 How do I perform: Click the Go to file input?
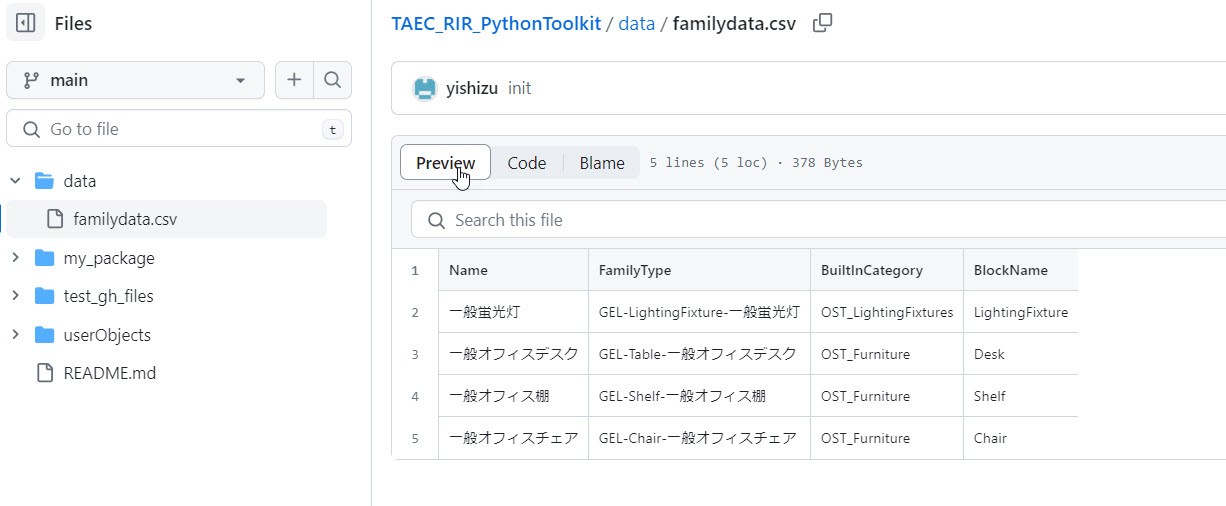pos(180,129)
